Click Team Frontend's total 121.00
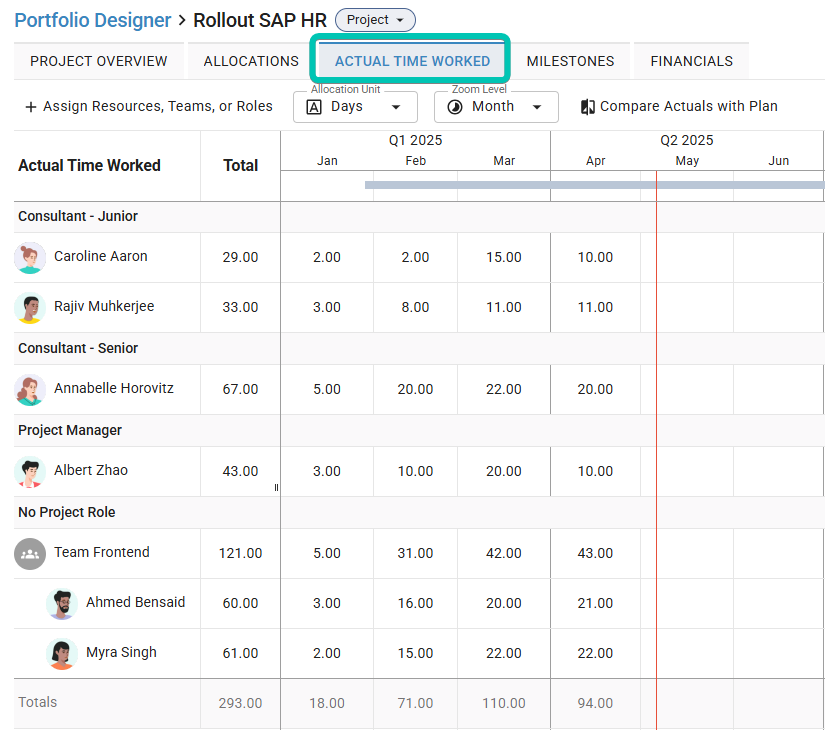The height and width of the screenshot is (730, 825). tap(240, 554)
